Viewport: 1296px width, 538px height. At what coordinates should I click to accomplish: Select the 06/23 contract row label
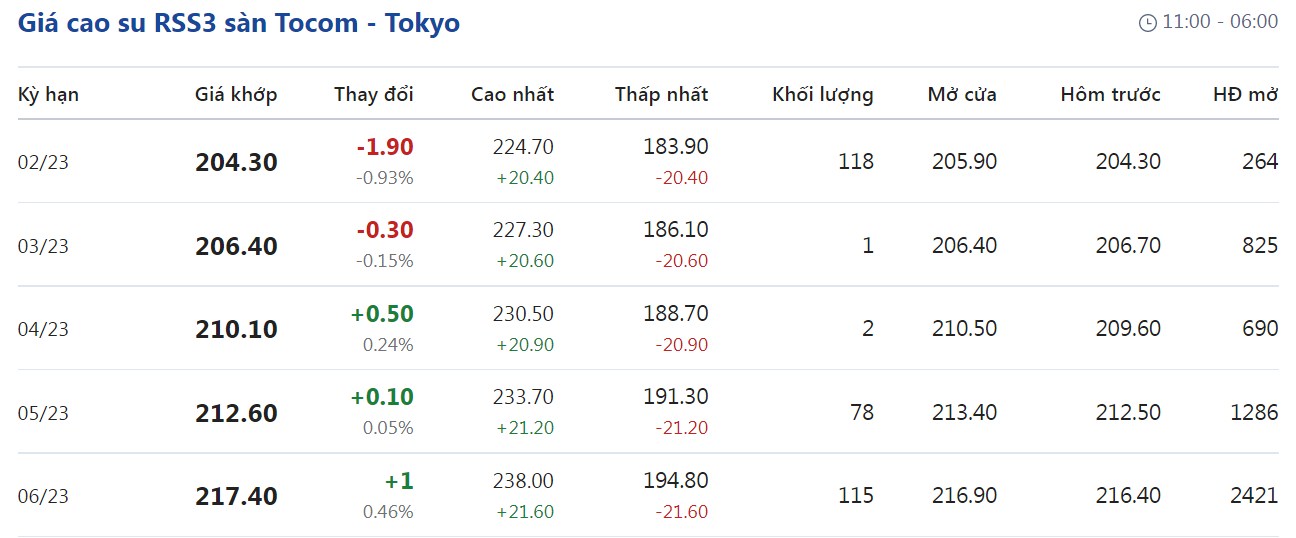click(x=43, y=496)
